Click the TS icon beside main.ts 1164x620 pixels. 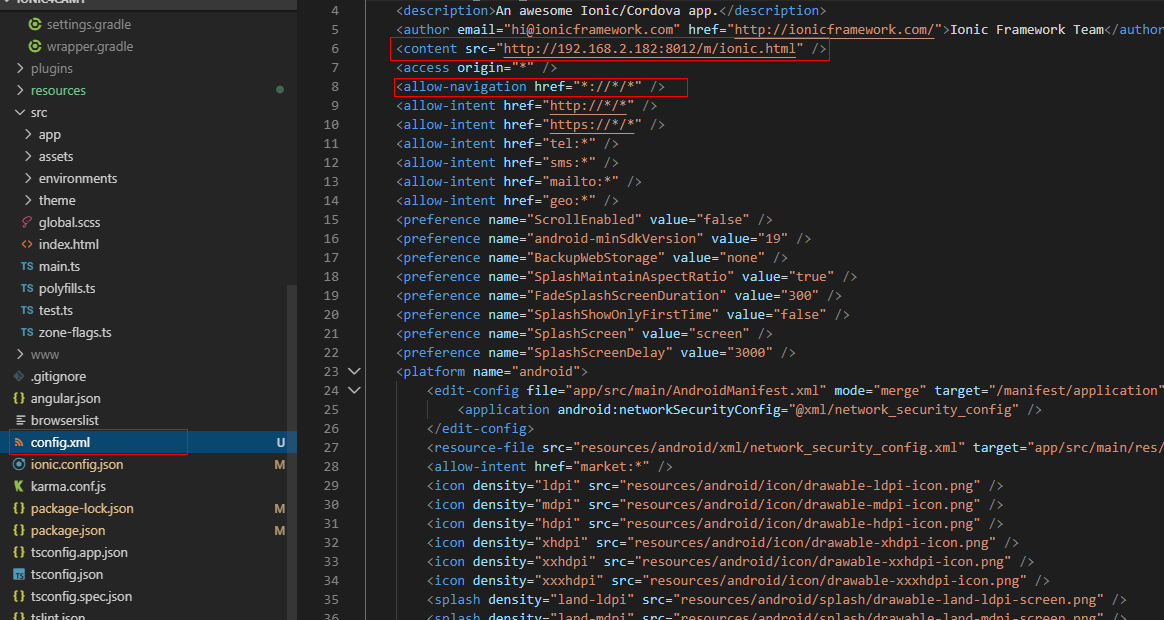[27, 266]
